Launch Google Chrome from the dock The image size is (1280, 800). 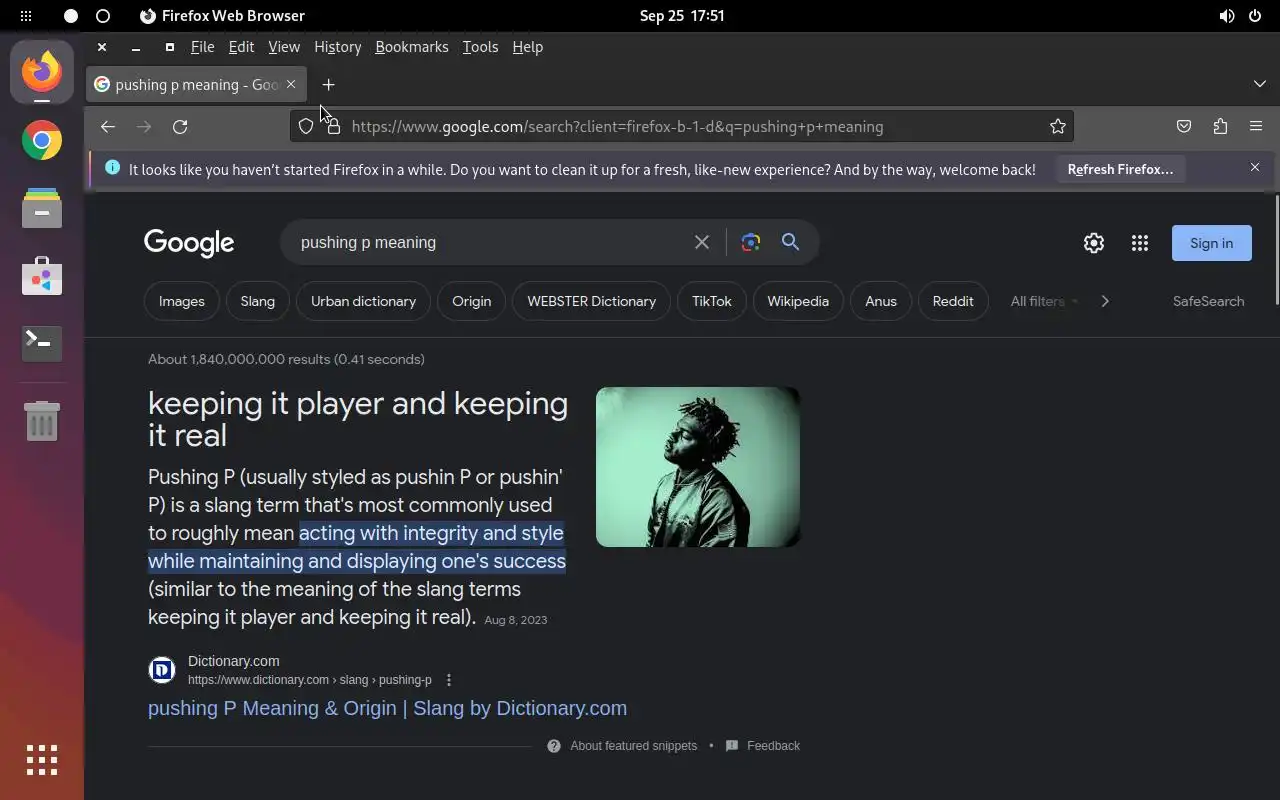click(x=42, y=141)
